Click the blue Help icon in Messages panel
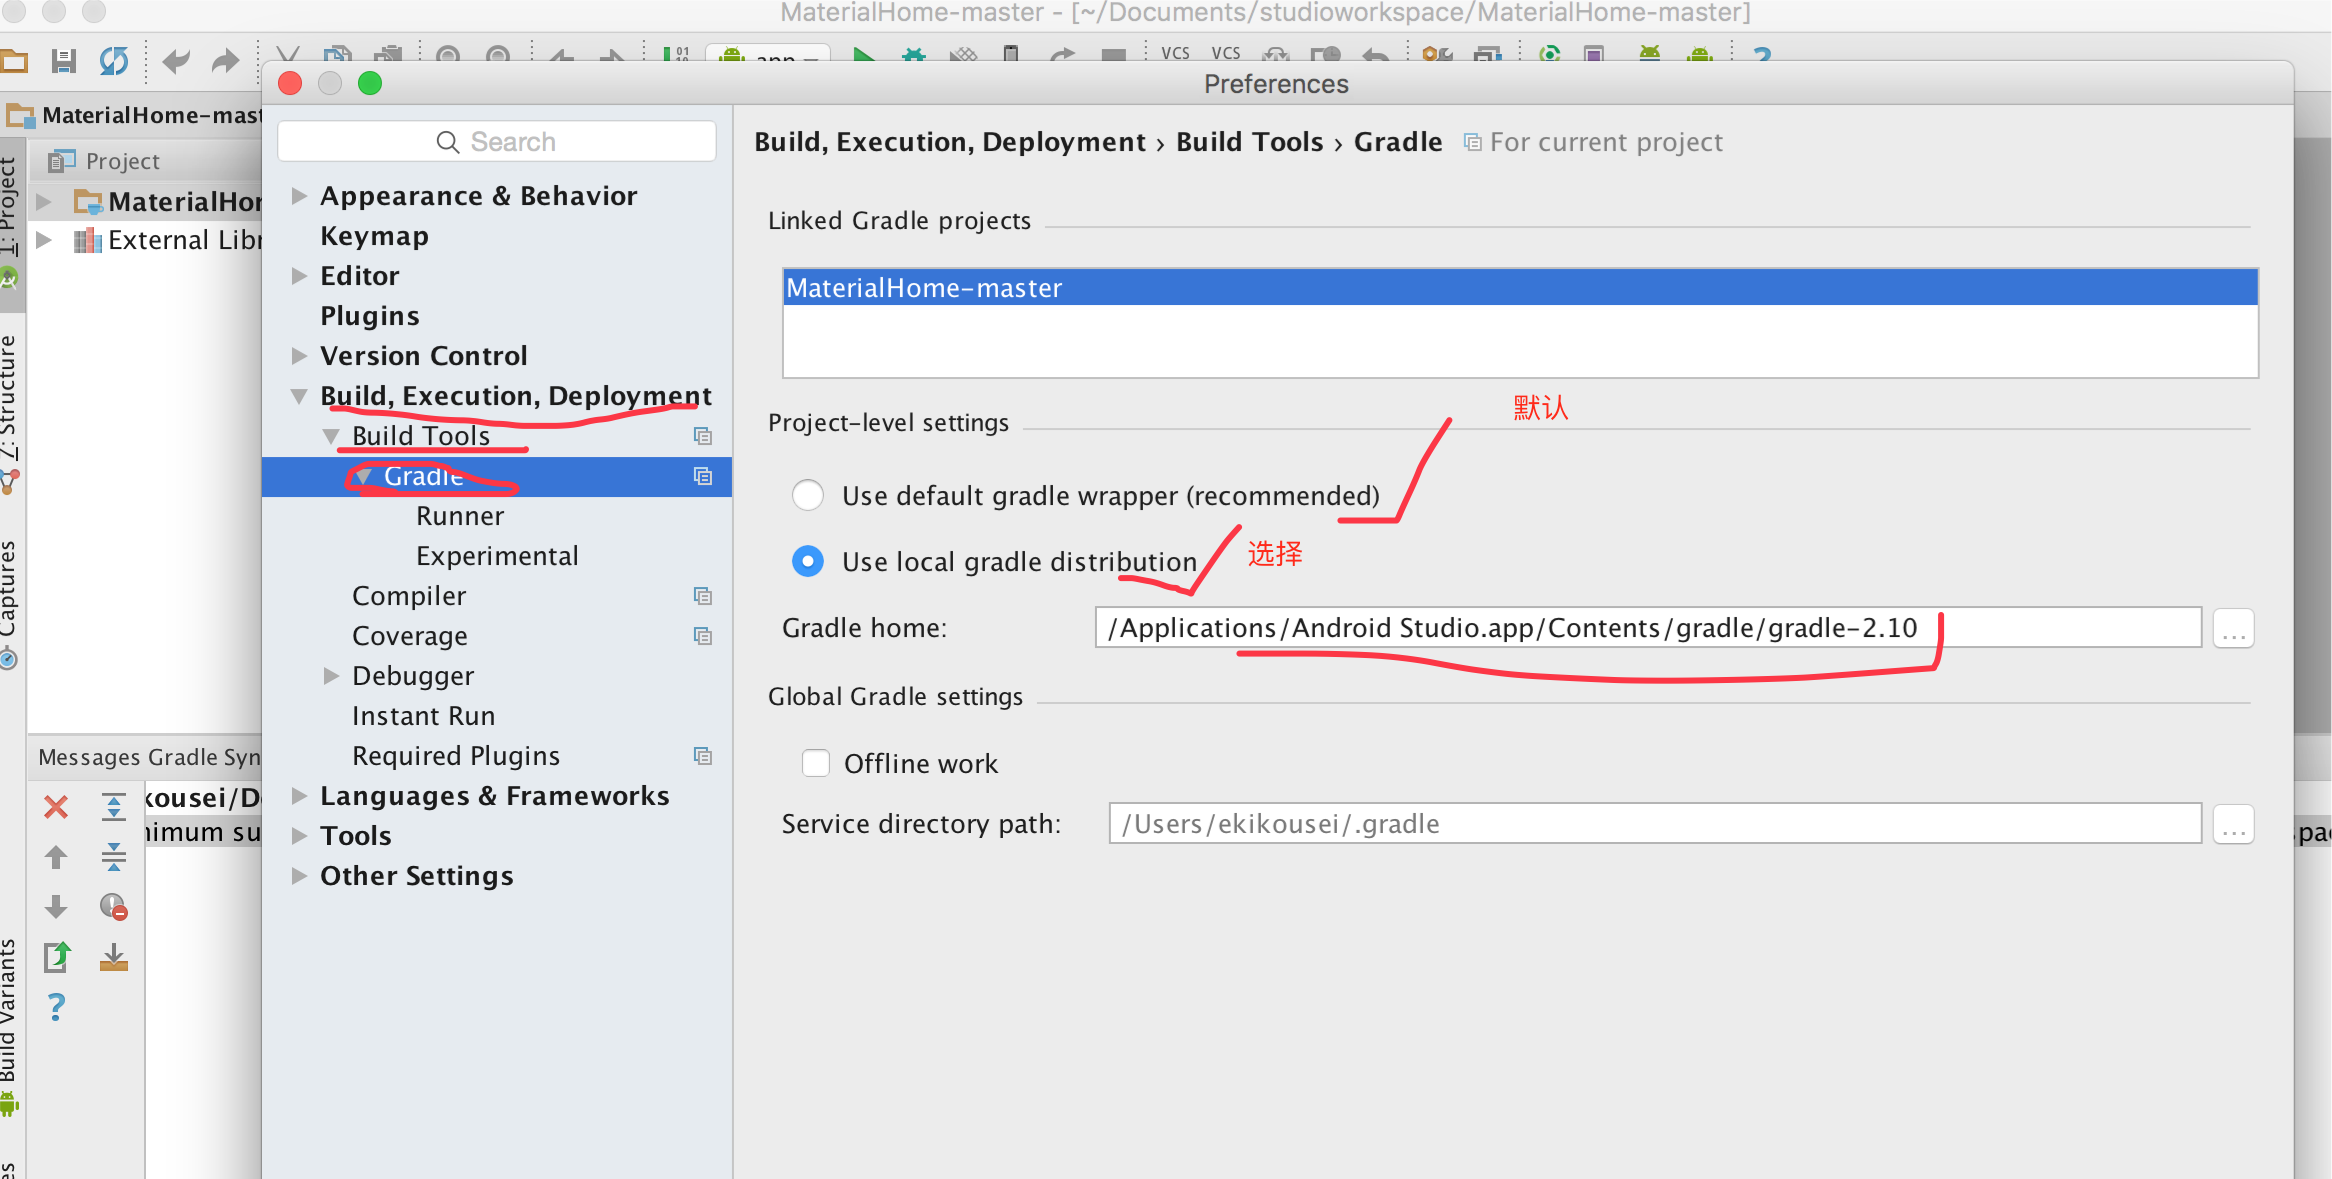The image size is (2332, 1179). pyautogui.click(x=56, y=1006)
